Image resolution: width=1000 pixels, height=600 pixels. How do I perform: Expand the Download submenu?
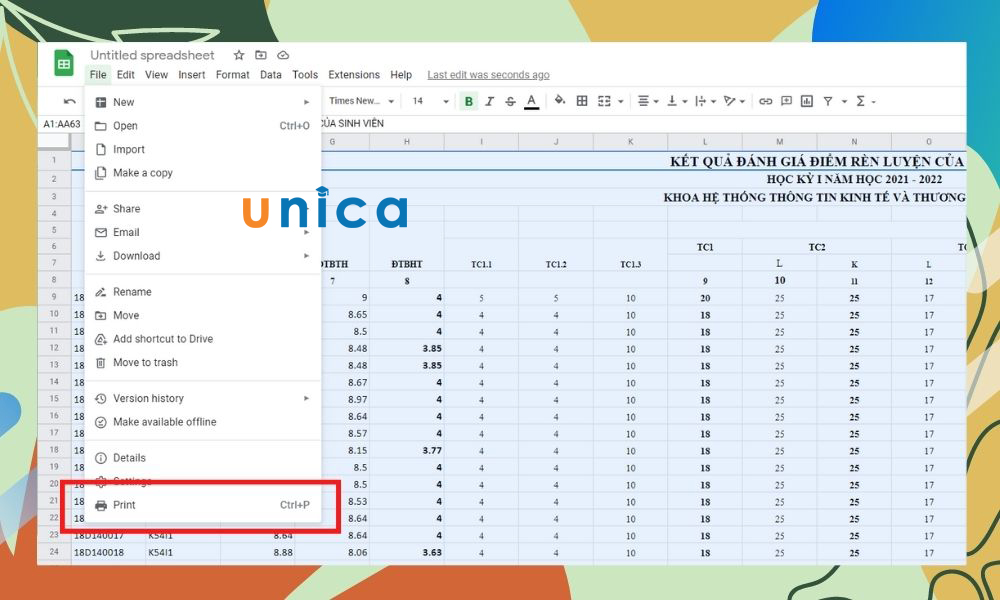[x=203, y=256]
